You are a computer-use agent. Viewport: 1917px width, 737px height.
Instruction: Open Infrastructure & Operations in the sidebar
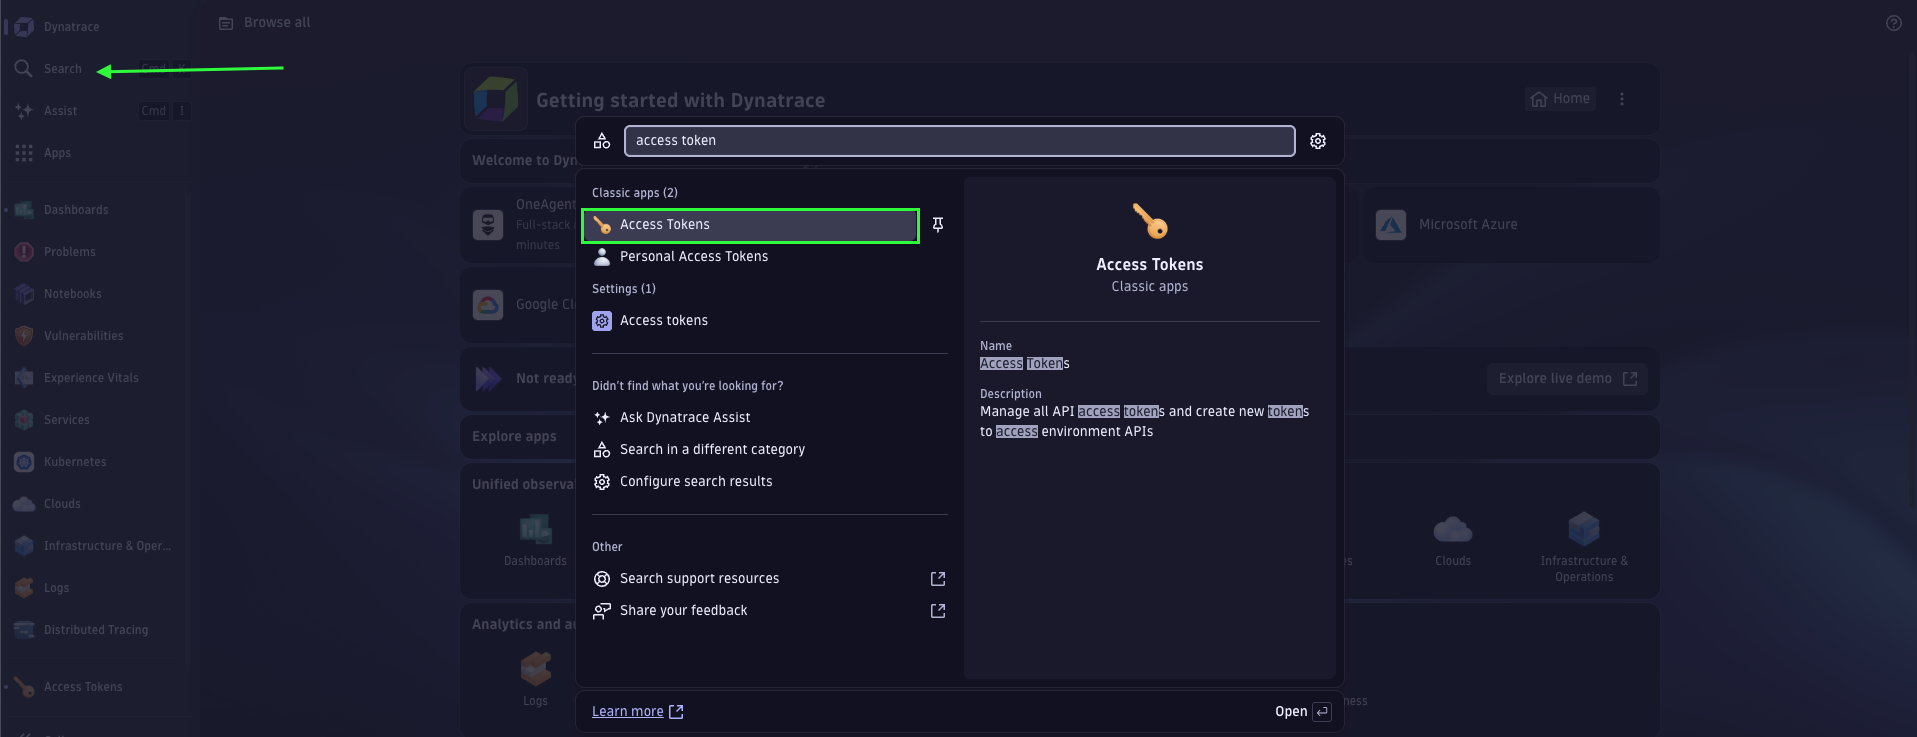coord(107,546)
